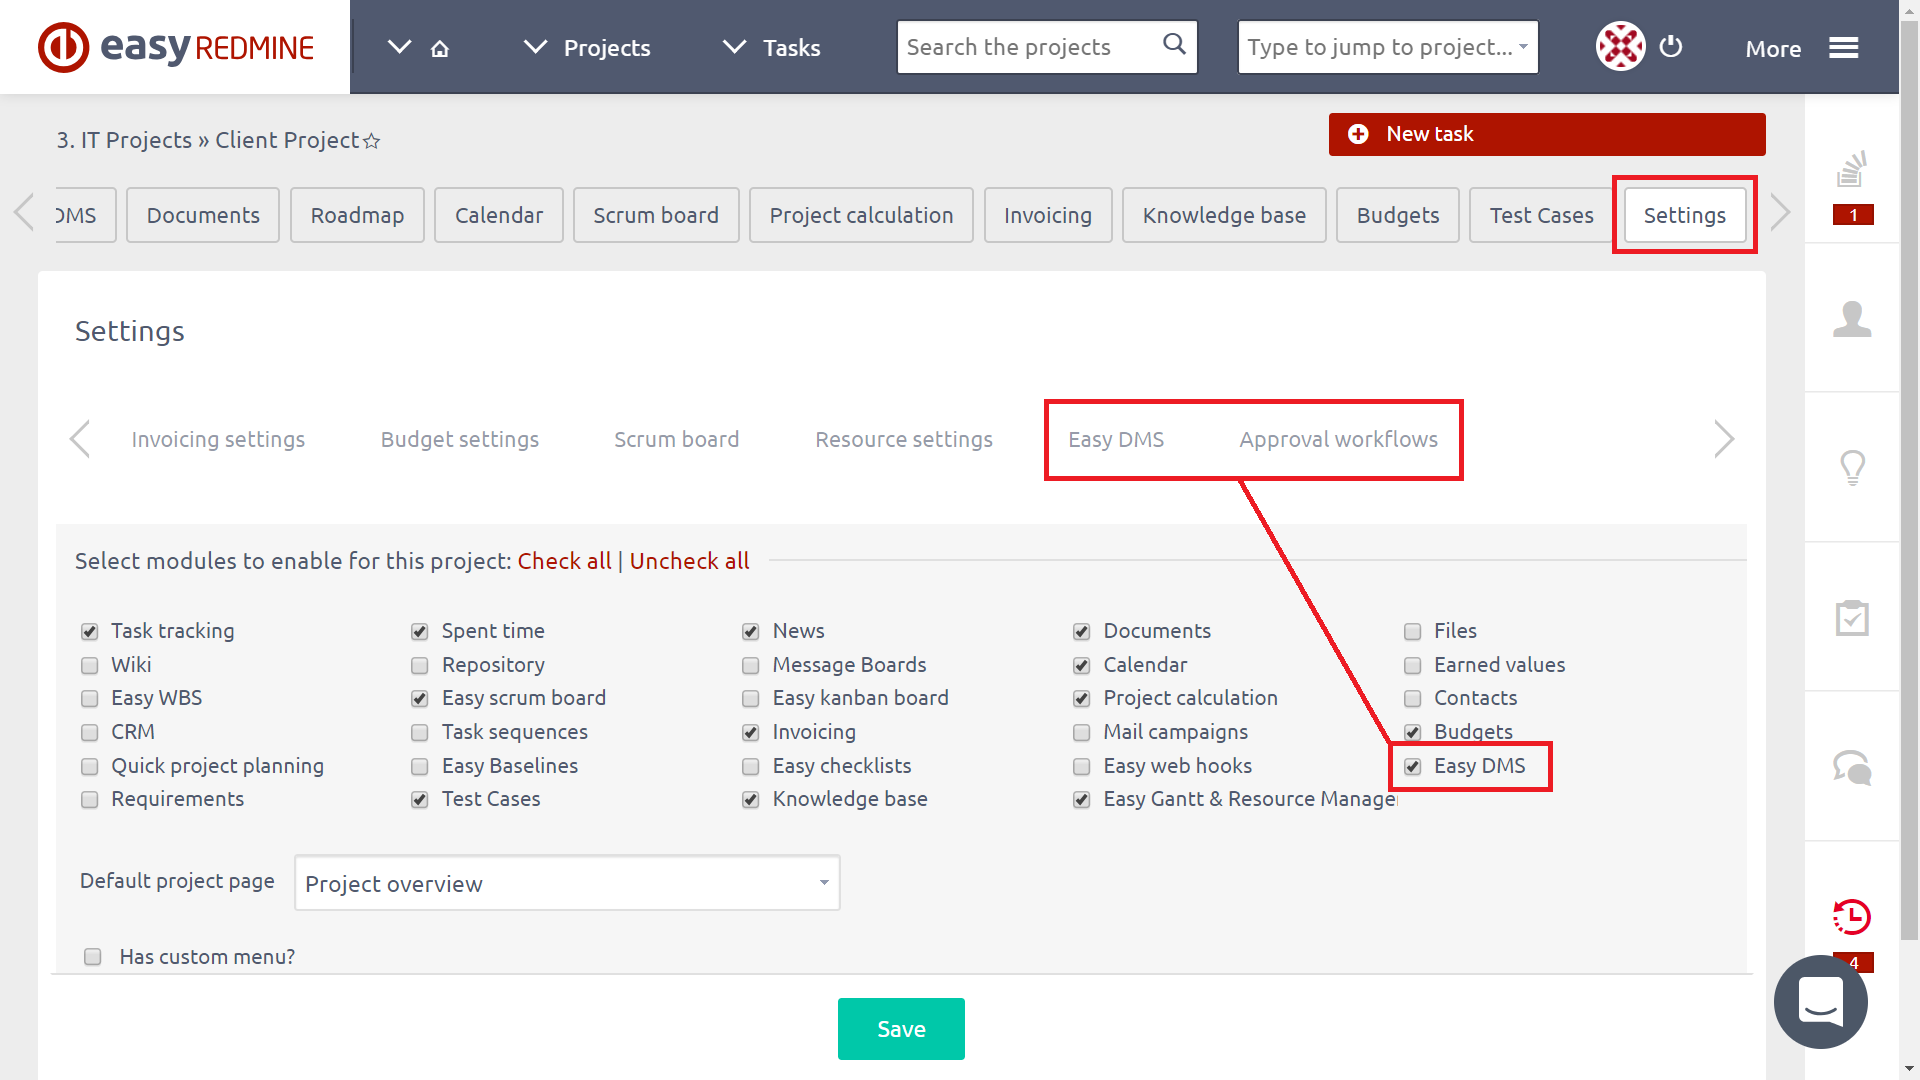Click the Uncheck all link
Viewport: 1920px width, 1080px height.
[x=689, y=561]
